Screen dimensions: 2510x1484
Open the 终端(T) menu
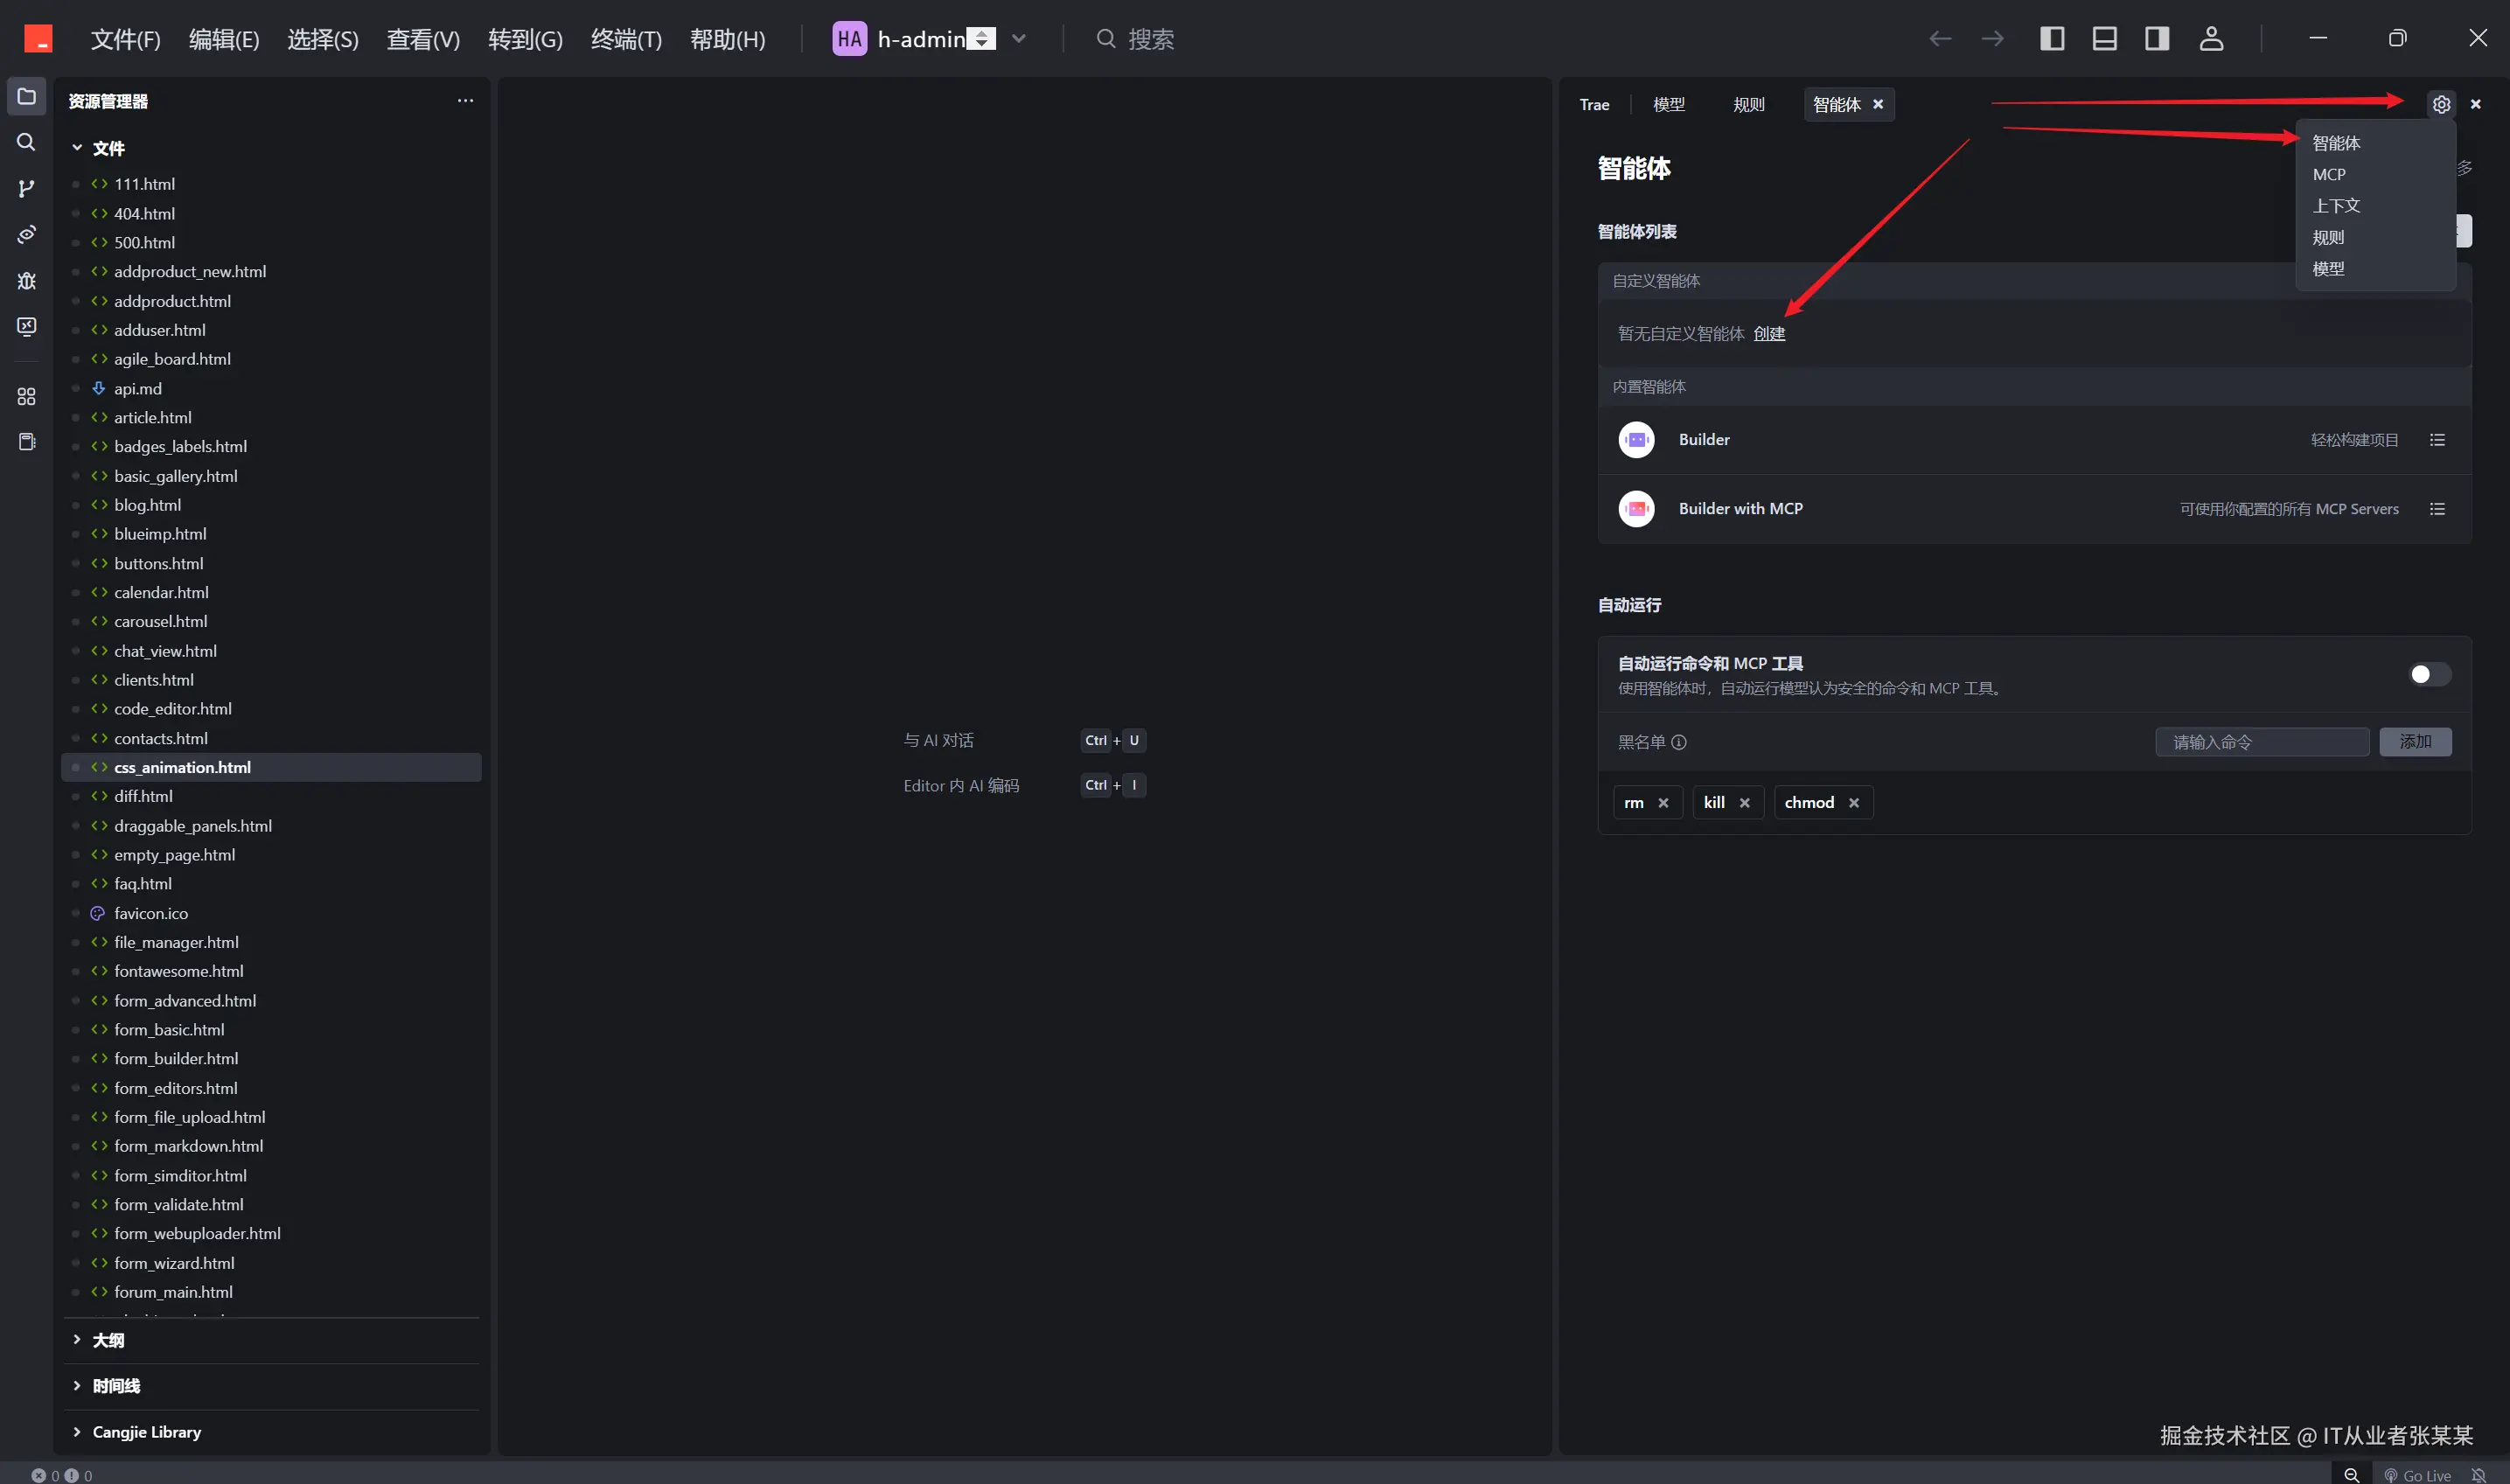626,39
